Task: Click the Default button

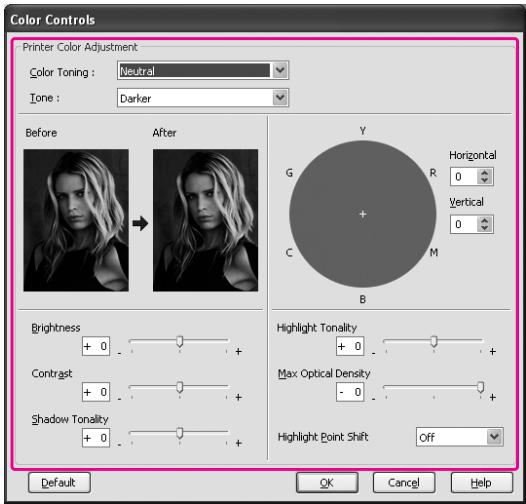Action: pos(59,483)
